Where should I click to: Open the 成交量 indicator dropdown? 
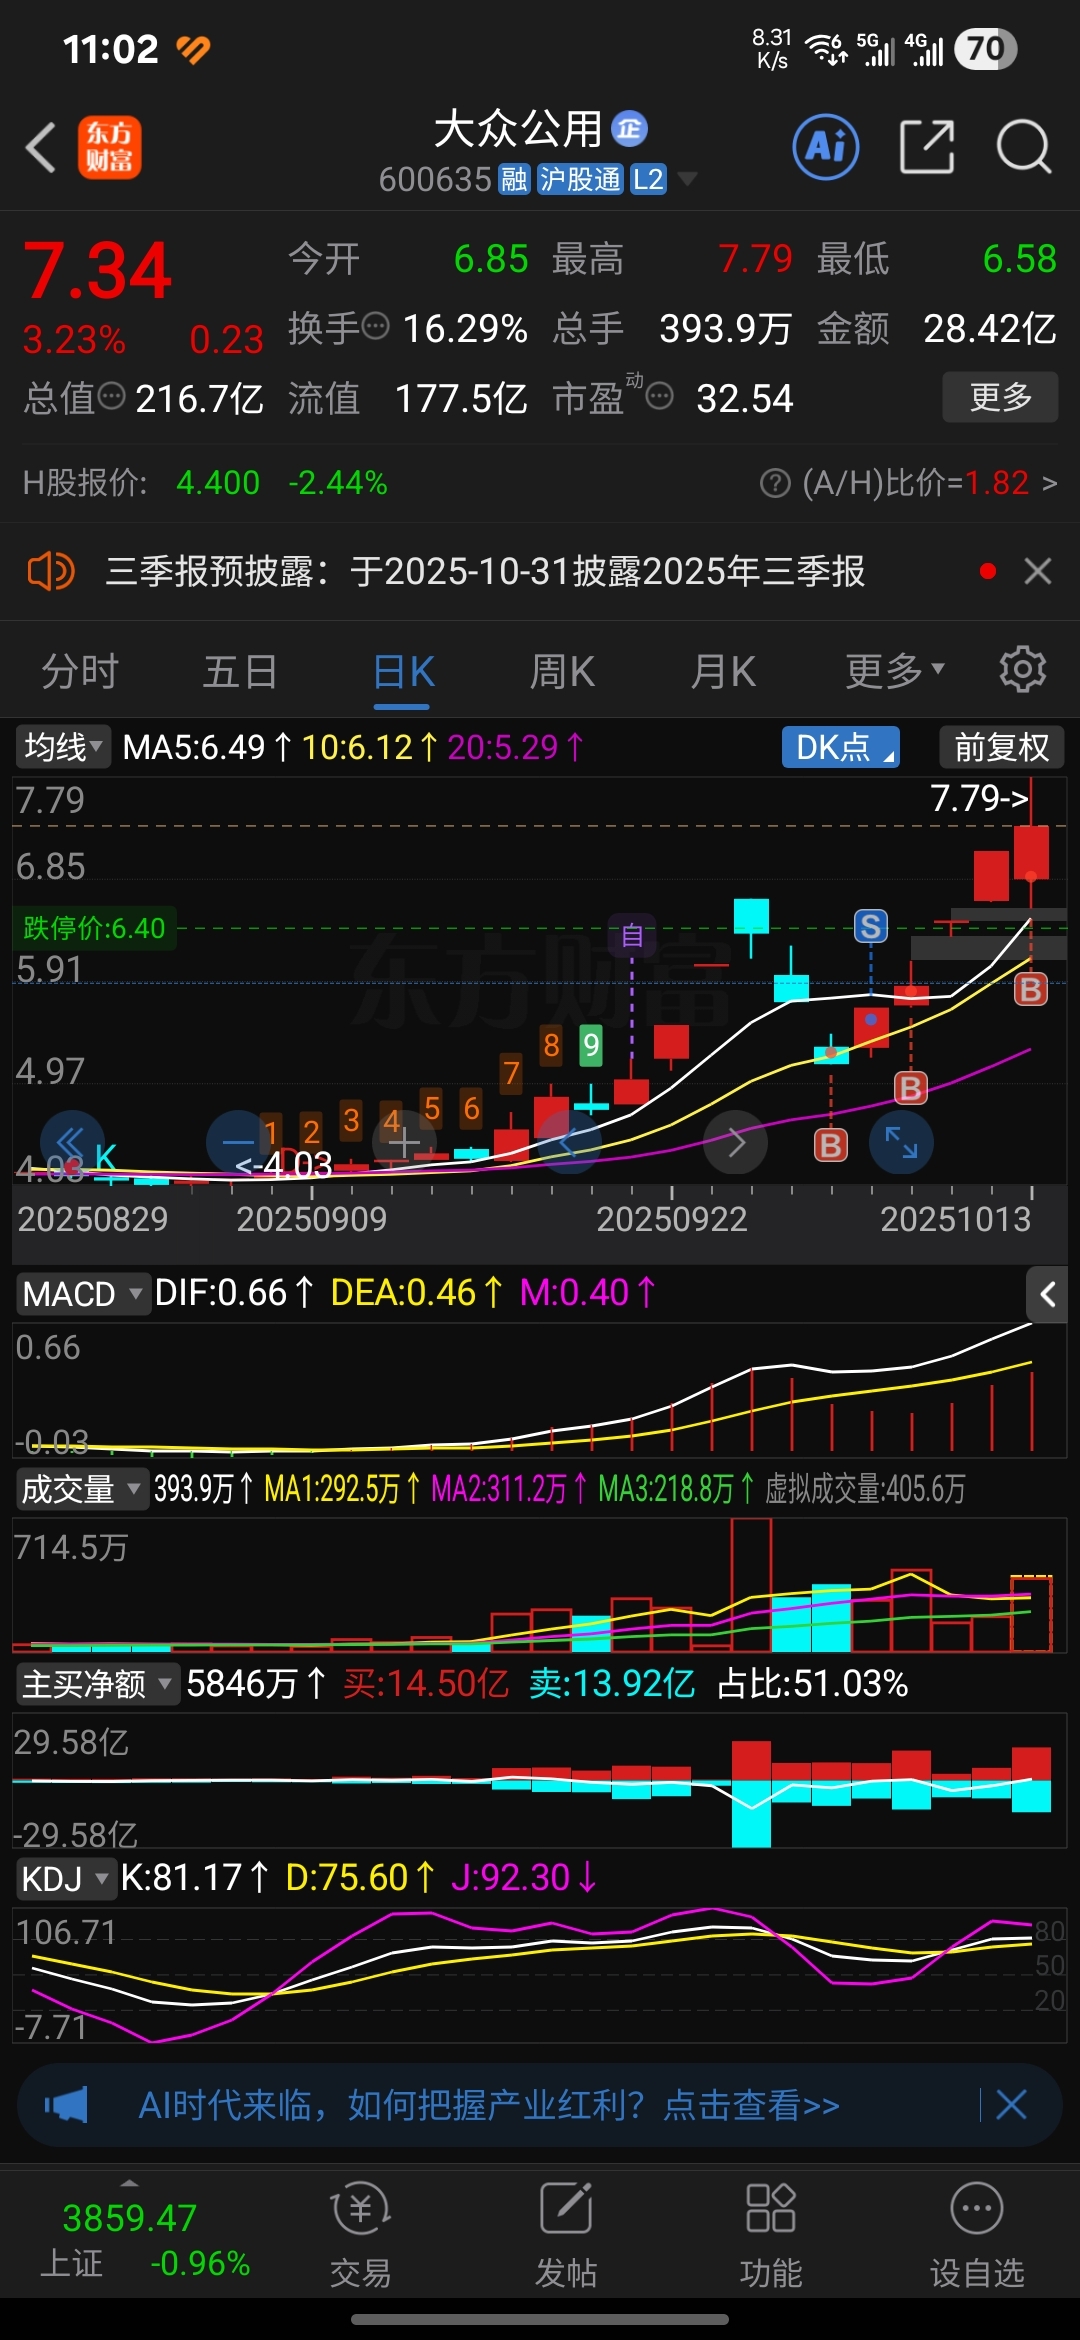tap(82, 1488)
